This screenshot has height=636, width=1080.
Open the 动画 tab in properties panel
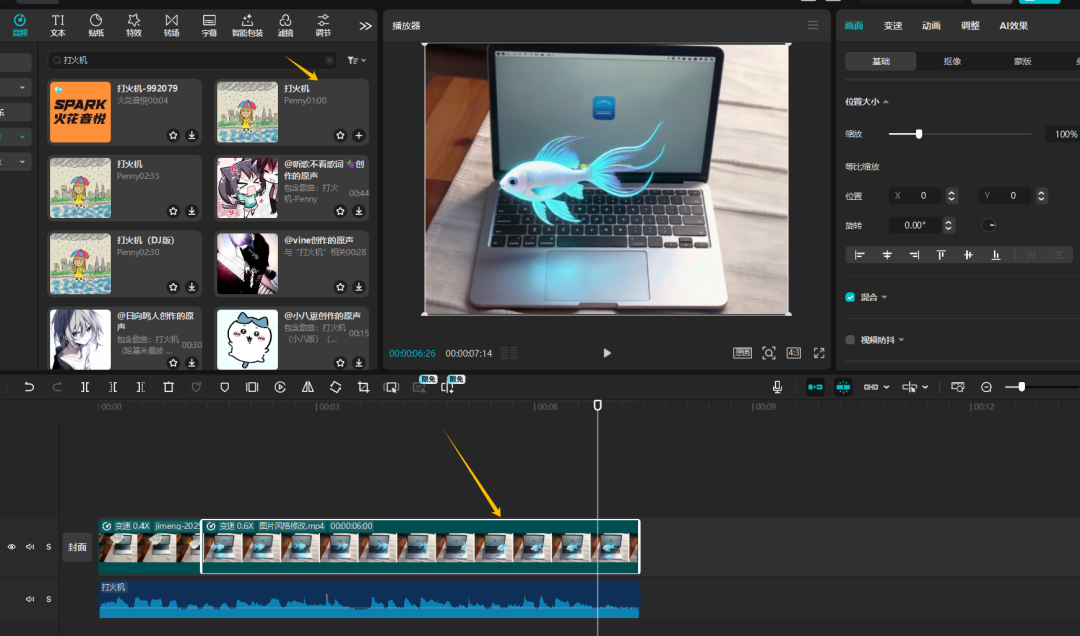click(x=931, y=26)
